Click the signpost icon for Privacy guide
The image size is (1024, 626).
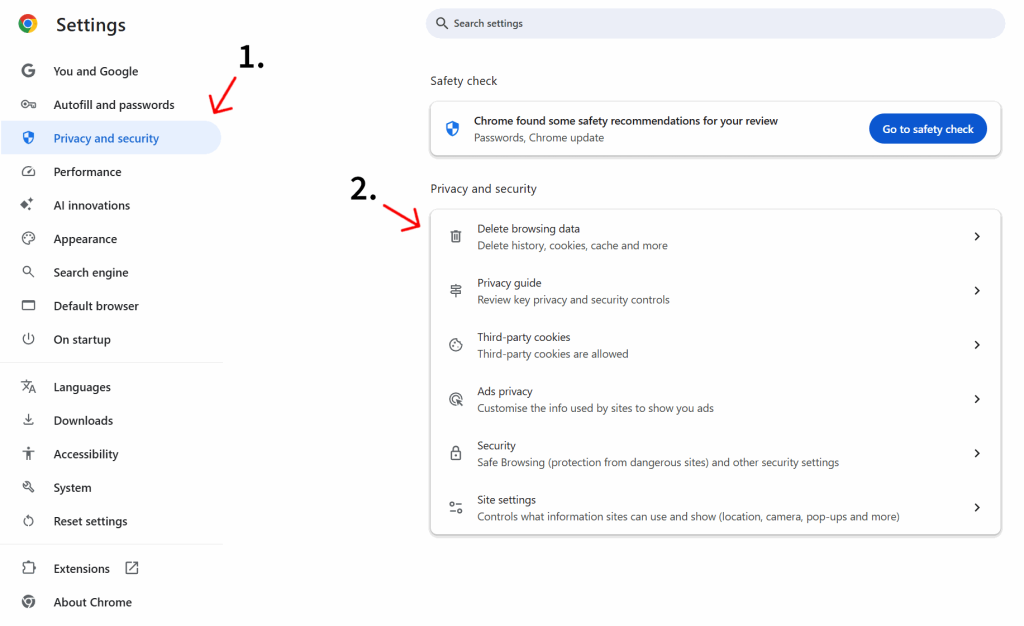click(x=456, y=290)
